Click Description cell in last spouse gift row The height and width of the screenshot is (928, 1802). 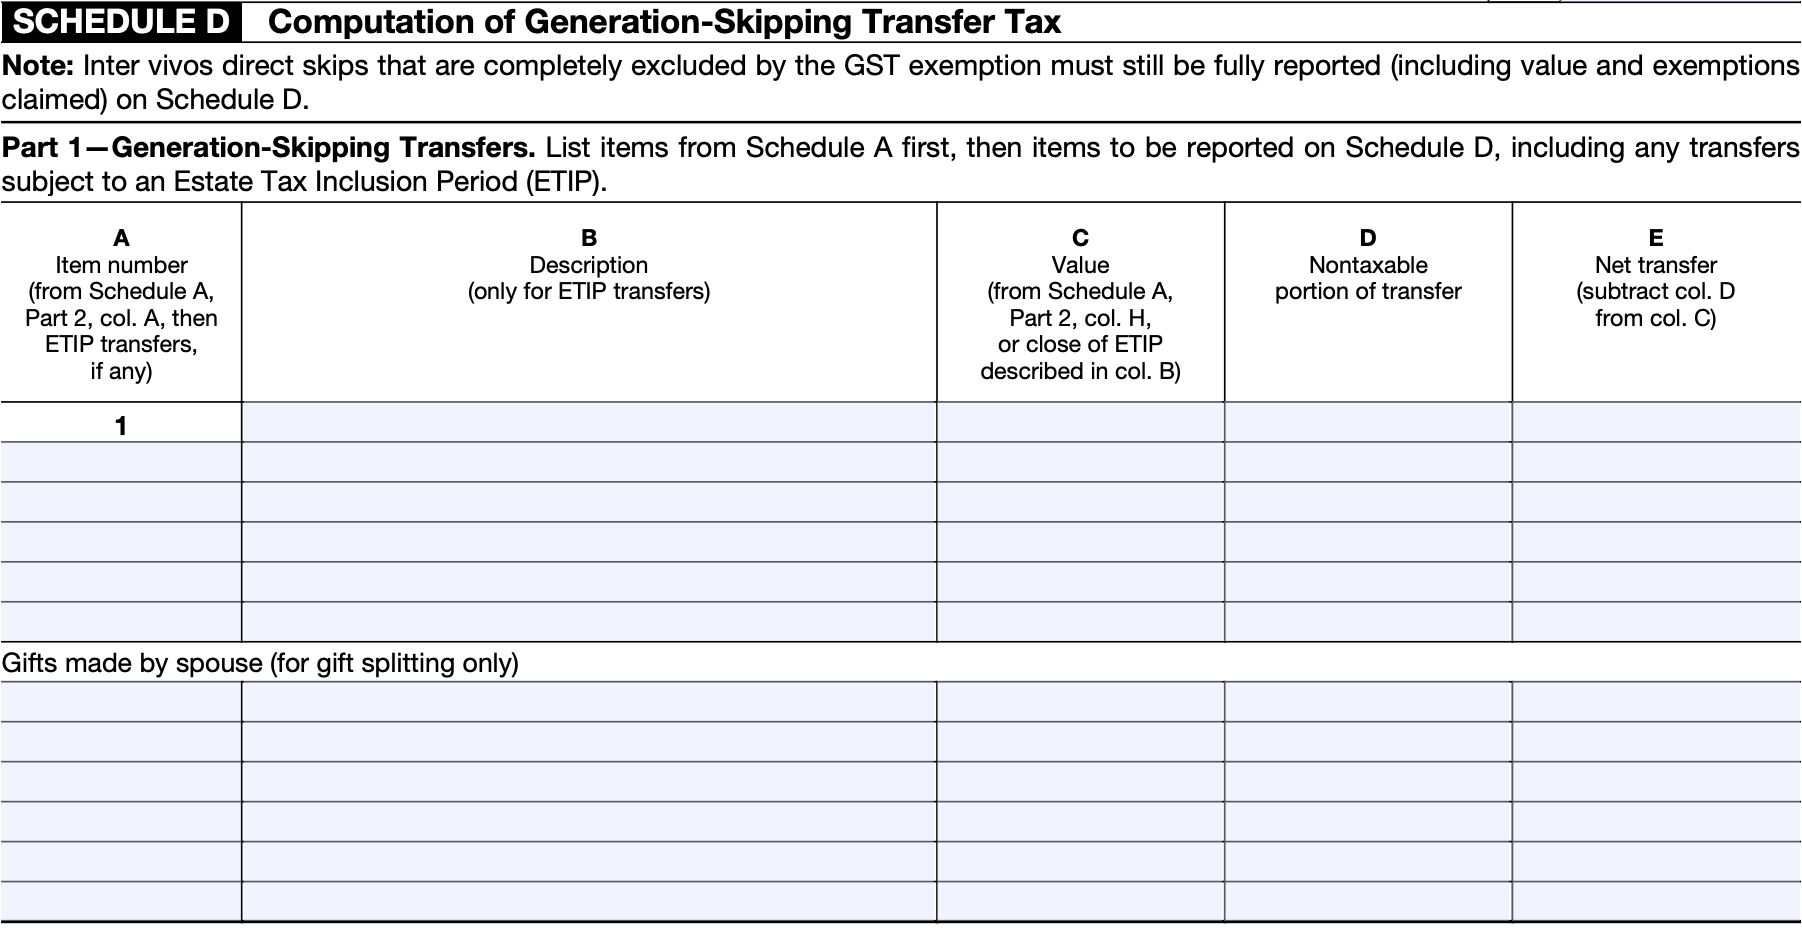[x=589, y=901]
